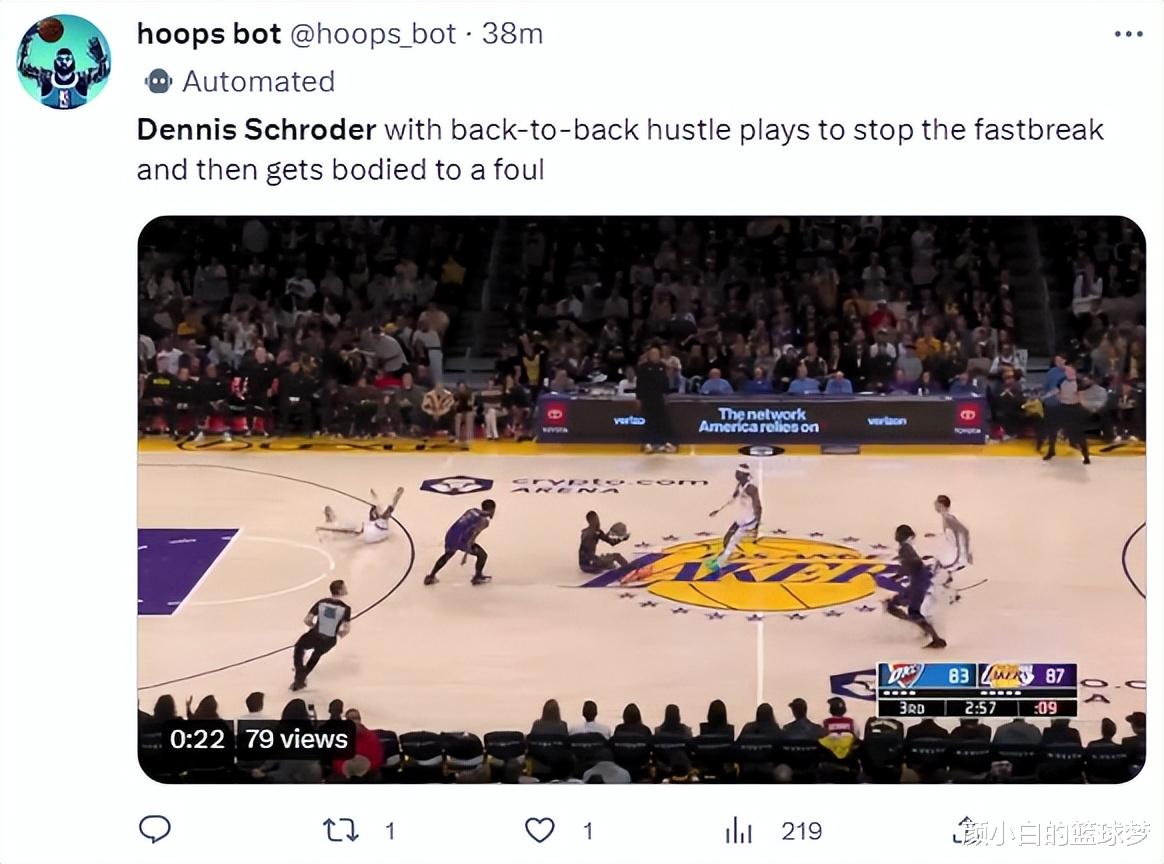This screenshot has width=1164, height=864.
Task: Open the three-dot more options menu
Action: point(1128,34)
